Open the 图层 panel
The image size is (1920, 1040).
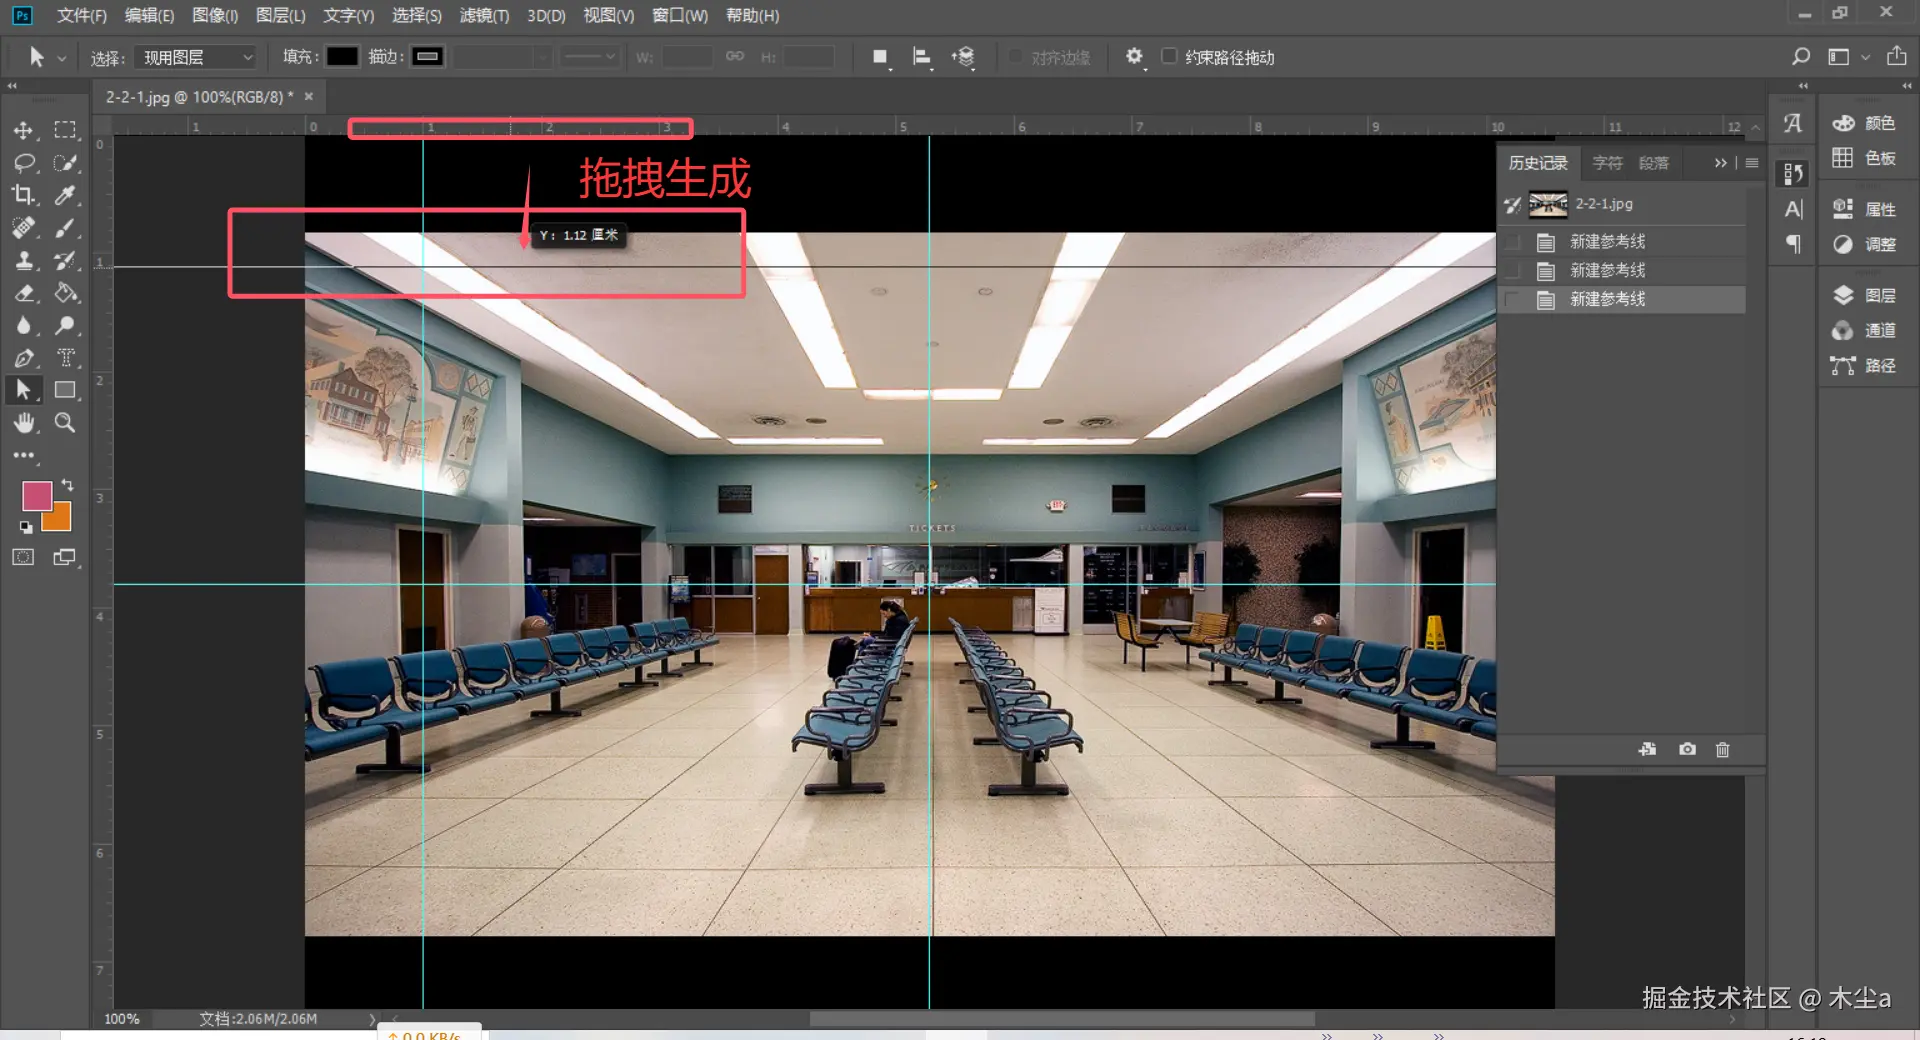tap(1864, 295)
